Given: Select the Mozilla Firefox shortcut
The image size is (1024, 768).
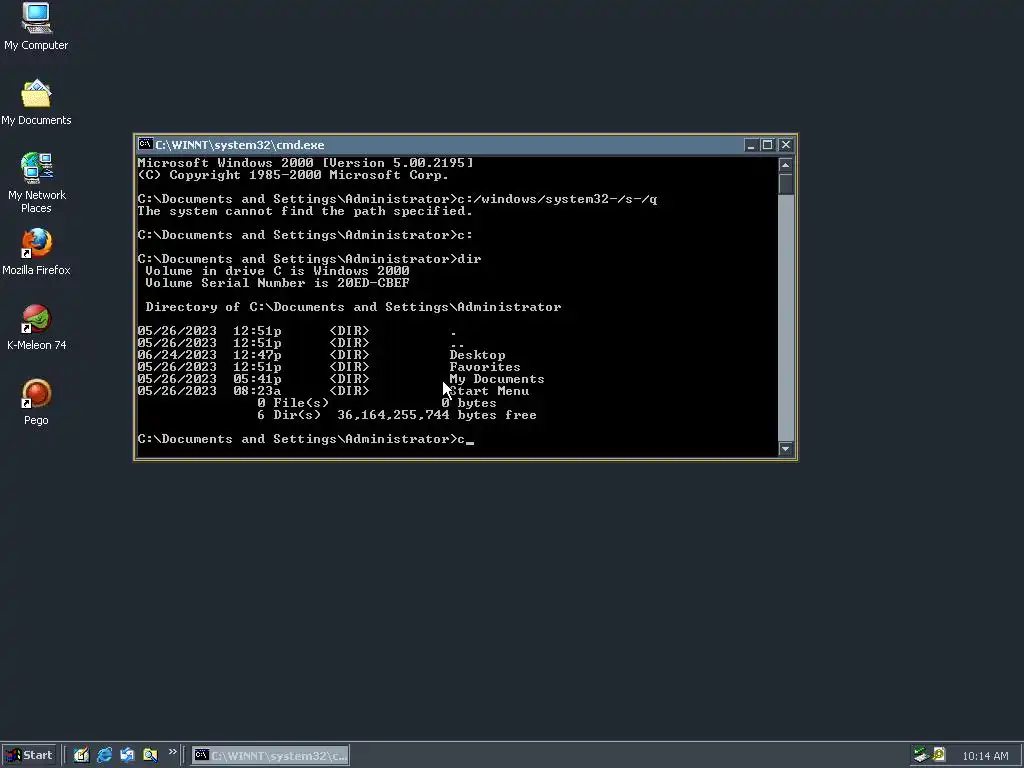Looking at the screenshot, I should [36, 251].
